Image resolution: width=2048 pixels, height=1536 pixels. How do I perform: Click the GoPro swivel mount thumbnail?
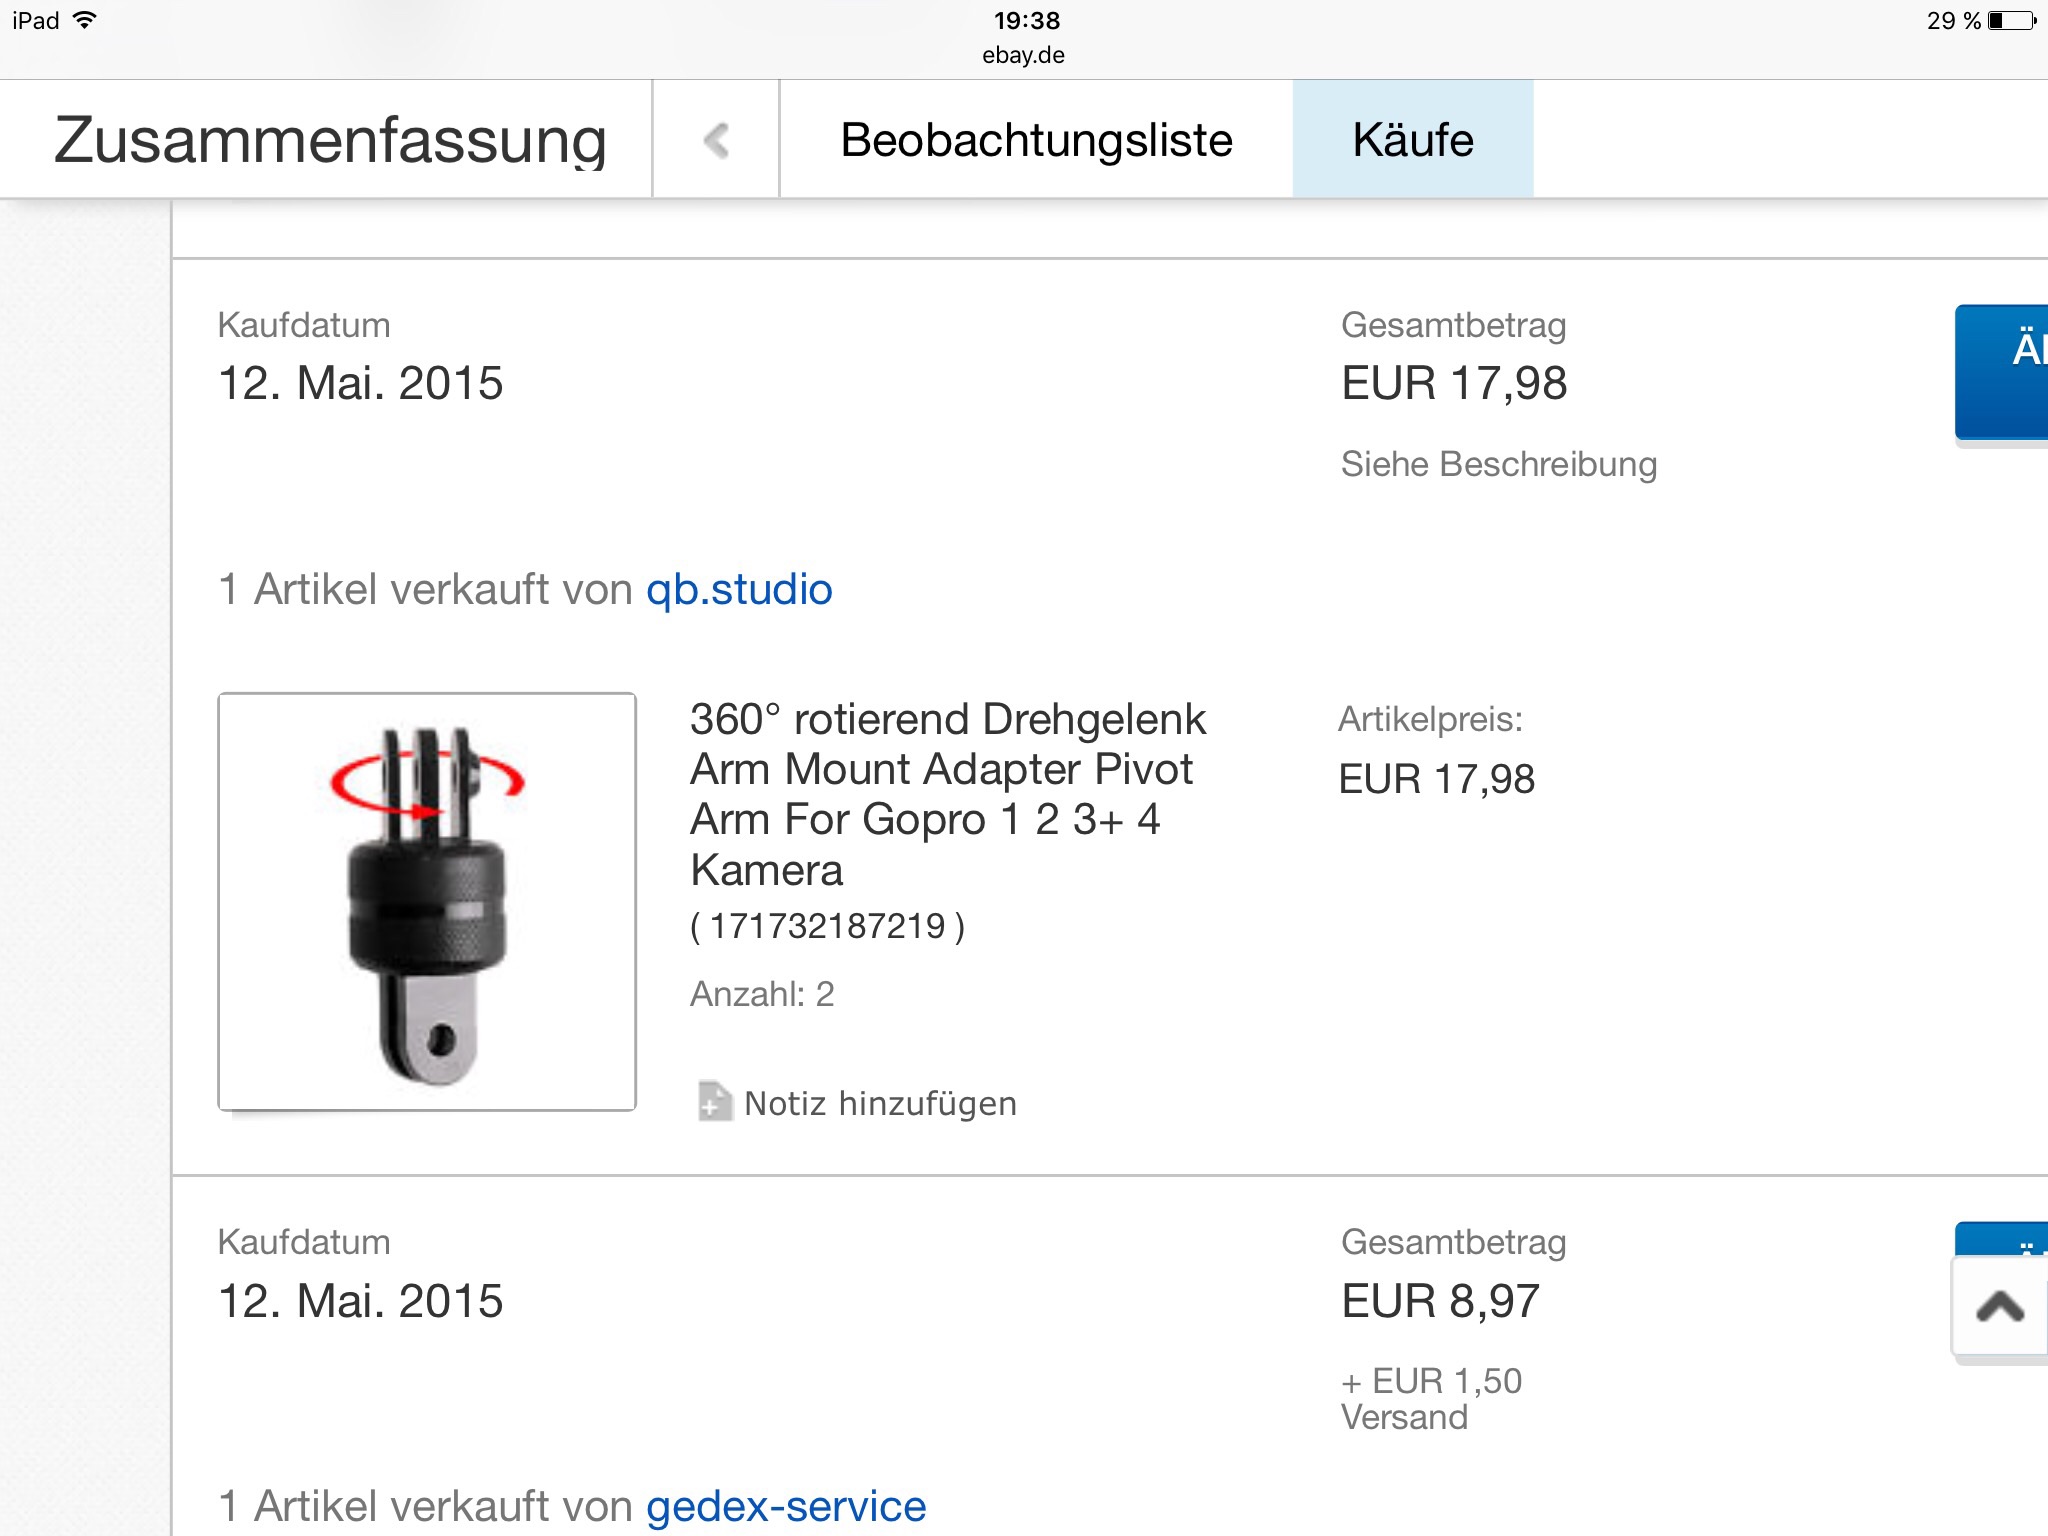pos(427,902)
